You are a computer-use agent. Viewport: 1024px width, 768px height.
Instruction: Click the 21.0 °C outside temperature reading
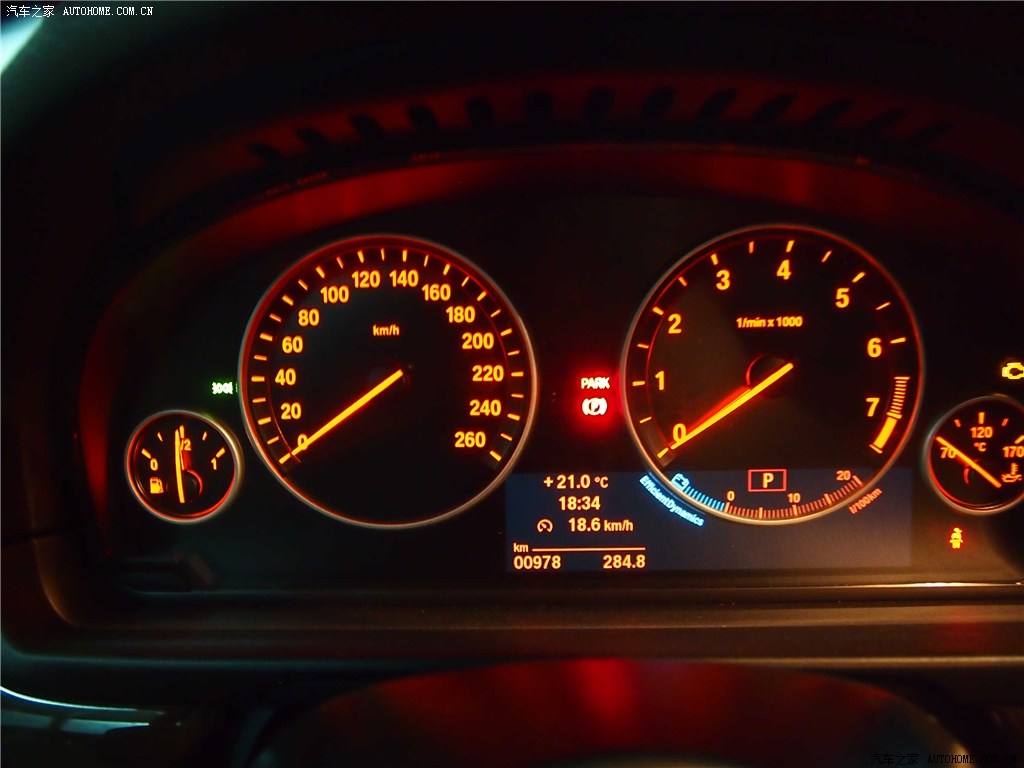[575, 482]
